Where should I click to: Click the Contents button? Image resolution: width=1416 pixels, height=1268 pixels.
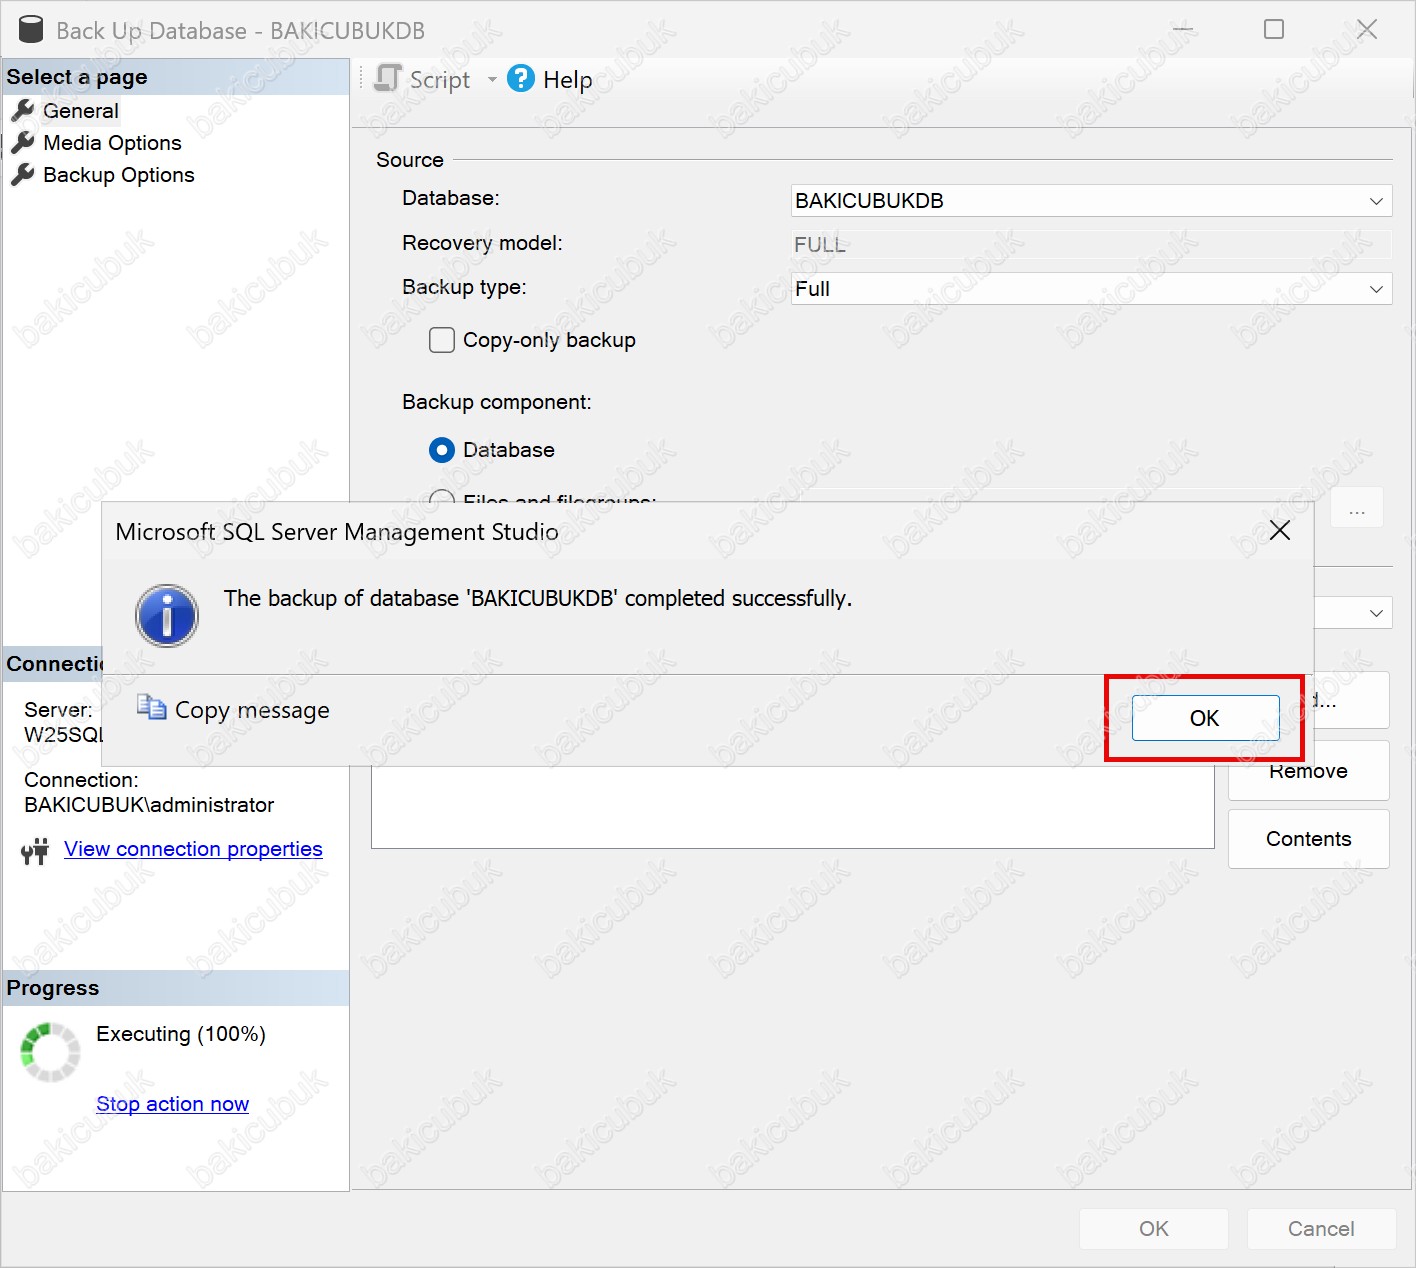coord(1308,839)
